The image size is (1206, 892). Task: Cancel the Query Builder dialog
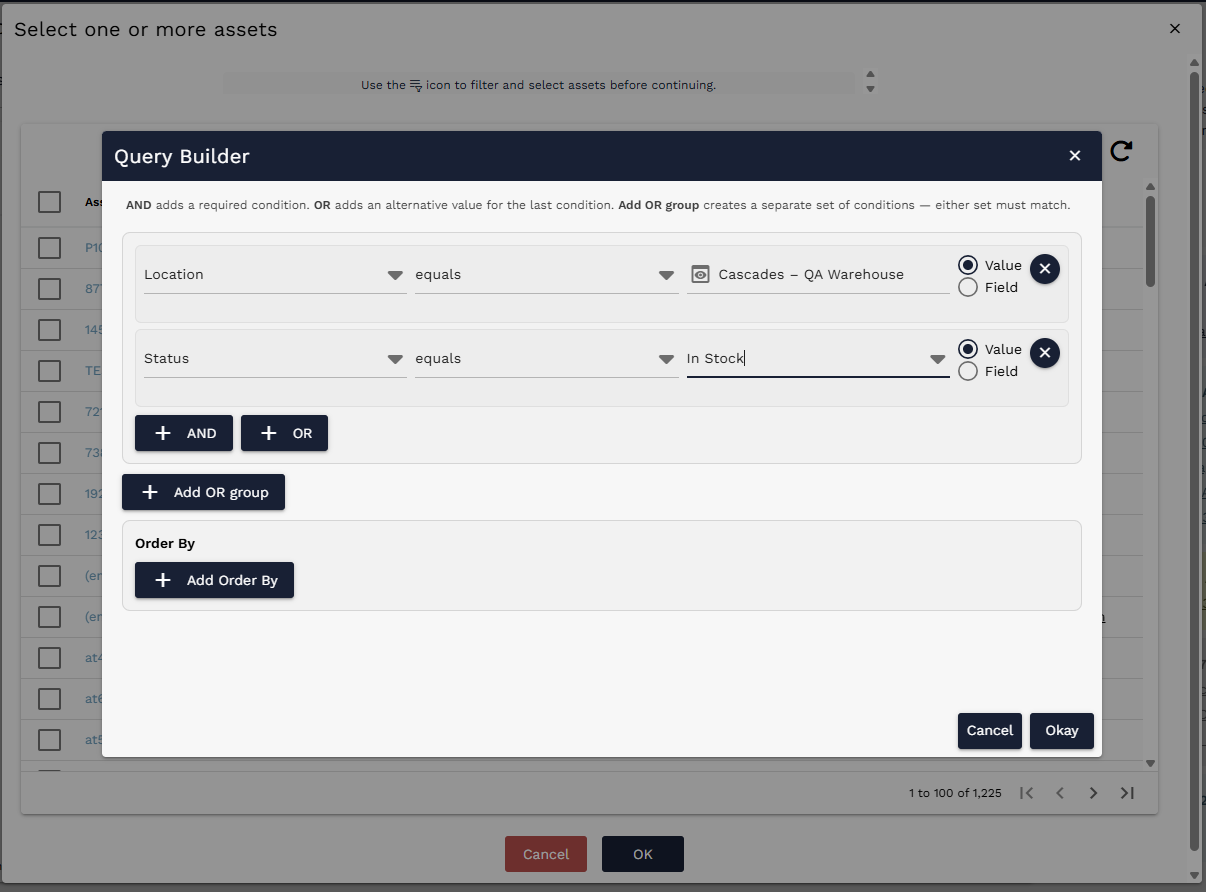(990, 730)
